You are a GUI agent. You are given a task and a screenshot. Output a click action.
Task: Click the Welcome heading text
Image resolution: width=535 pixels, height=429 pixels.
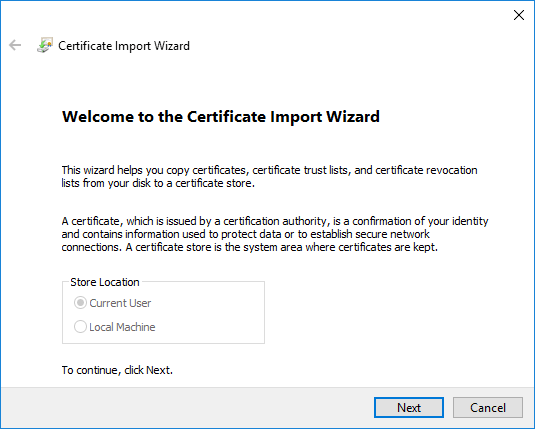[221, 117]
